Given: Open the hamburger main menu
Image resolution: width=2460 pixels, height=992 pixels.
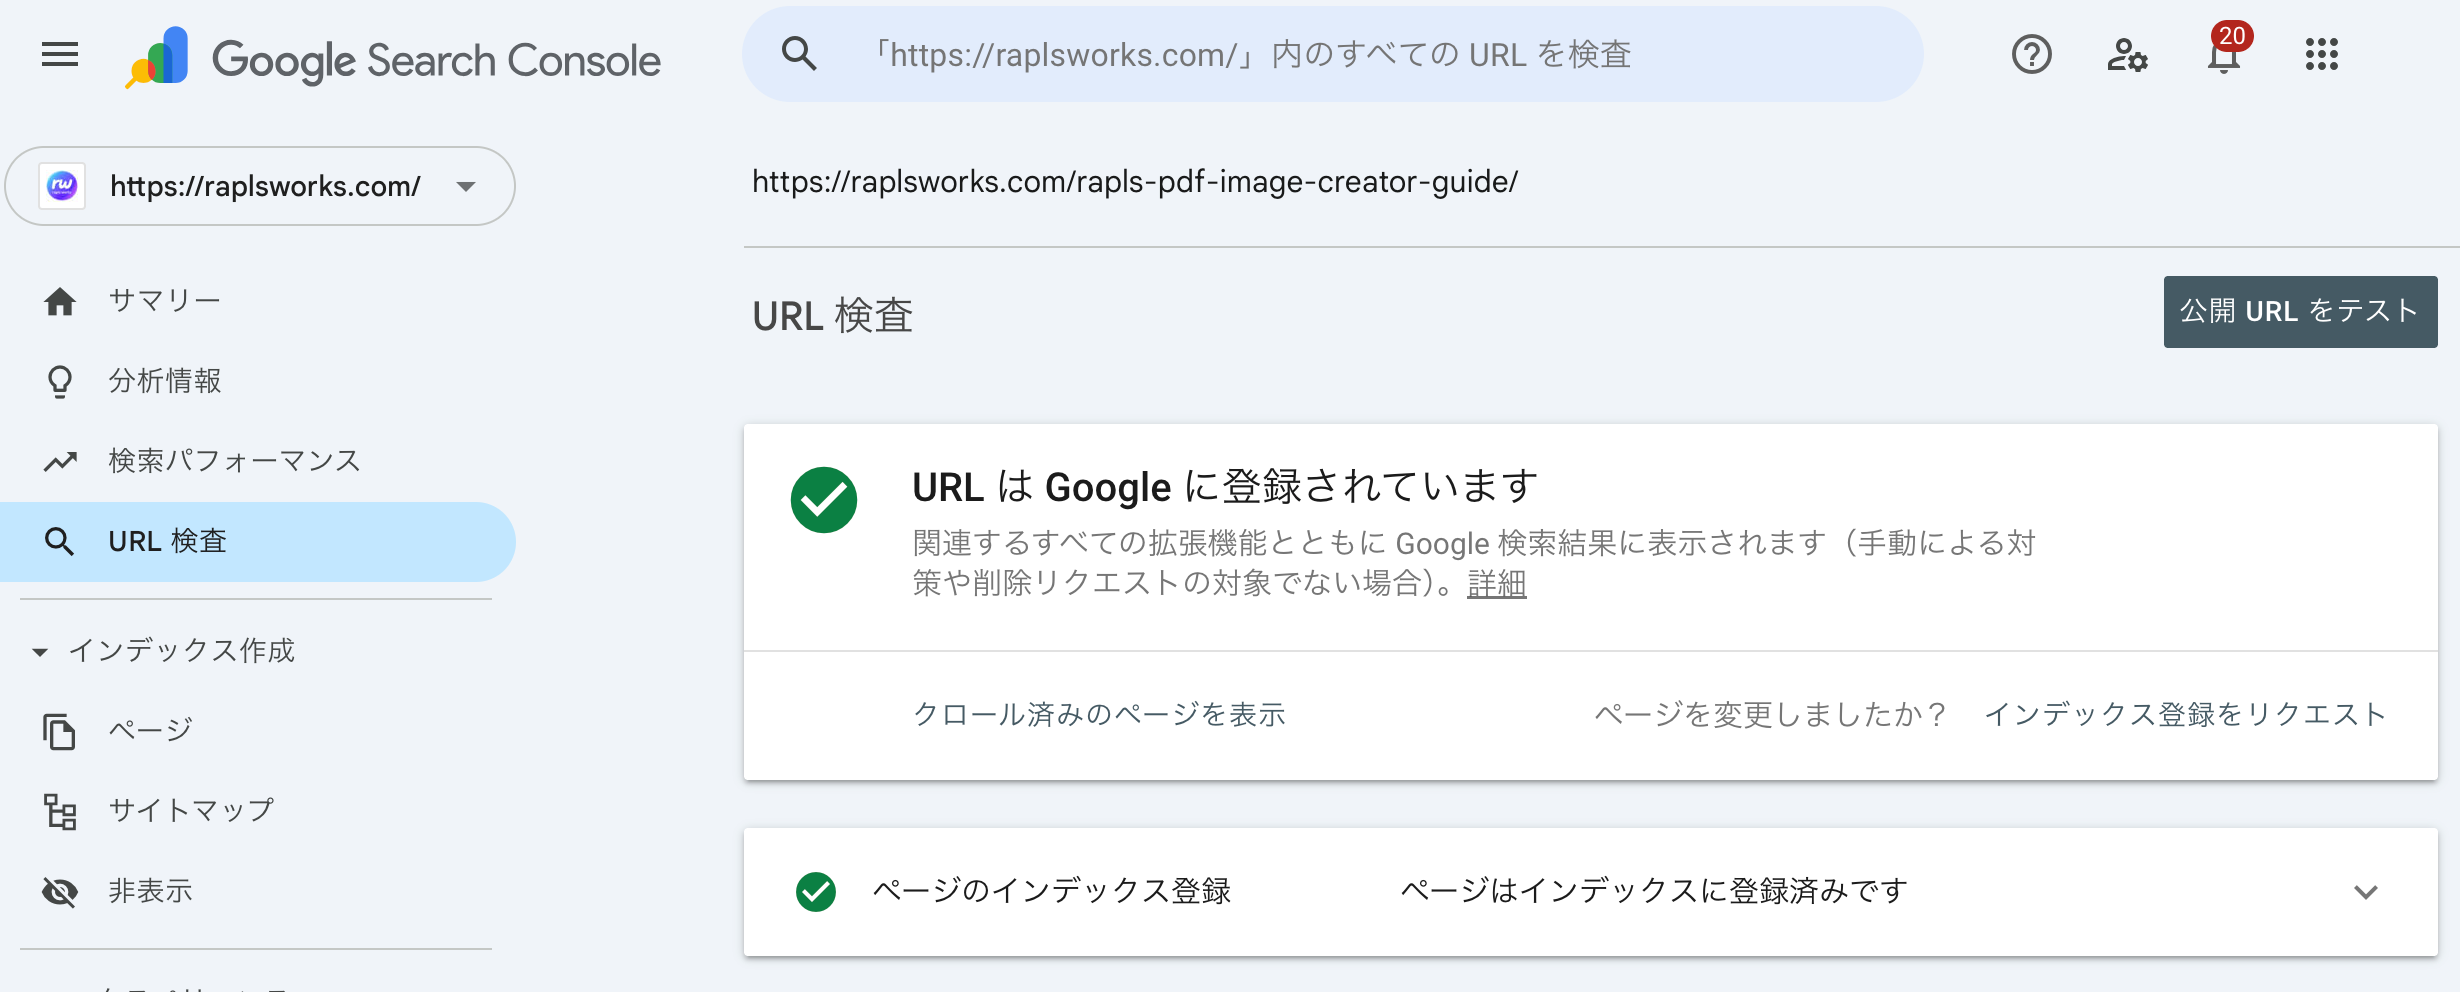Looking at the screenshot, I should pos(60,54).
